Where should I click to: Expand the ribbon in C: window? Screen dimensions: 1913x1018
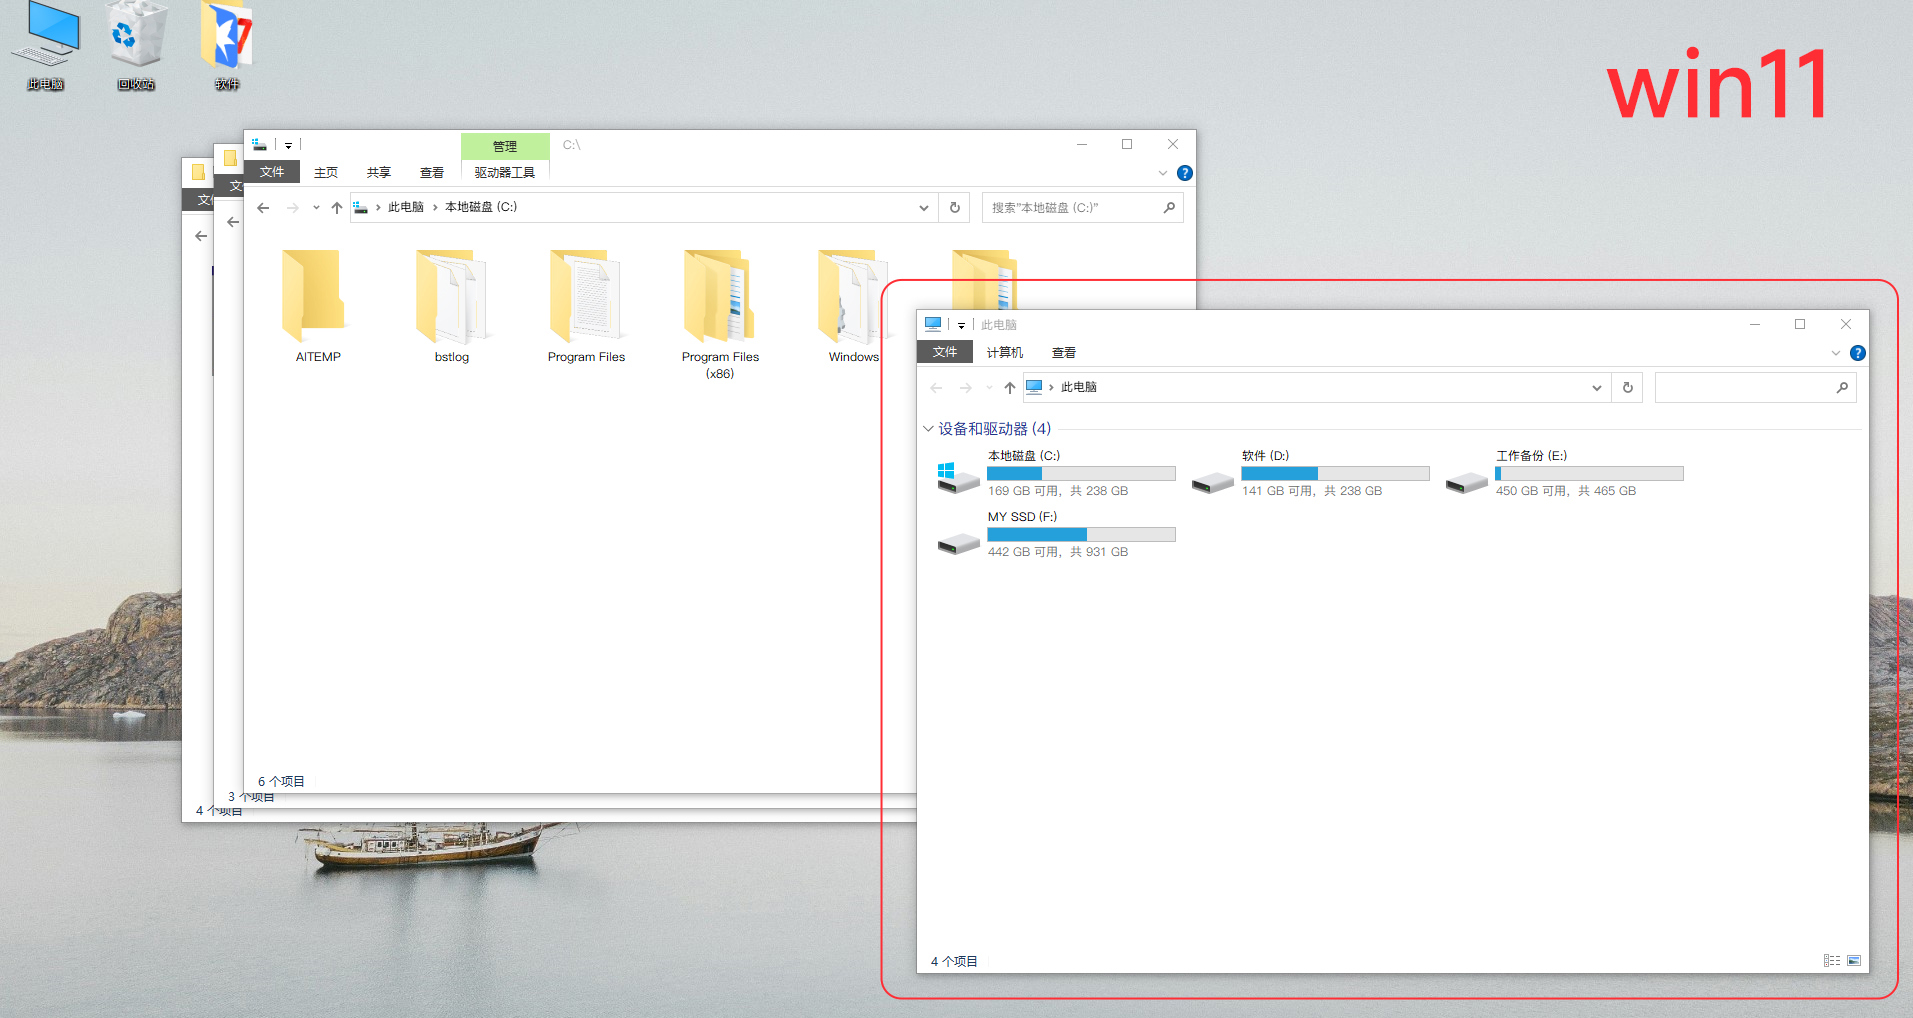pos(1163,173)
